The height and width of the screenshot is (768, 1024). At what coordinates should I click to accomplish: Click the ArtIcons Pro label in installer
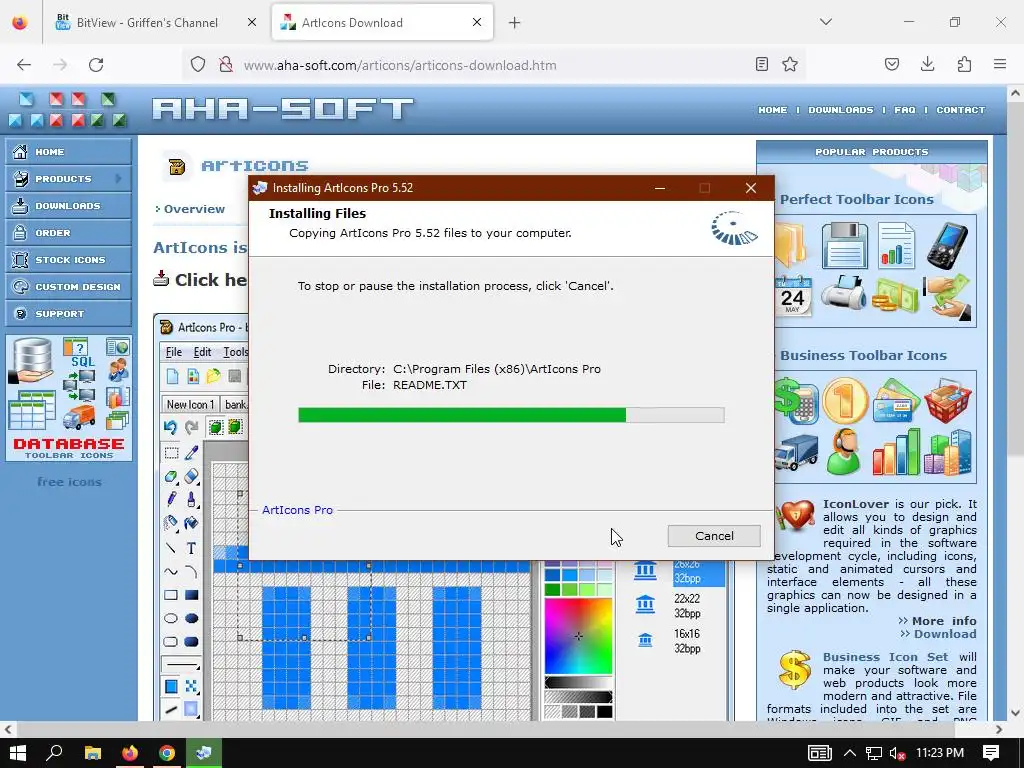[297, 510]
